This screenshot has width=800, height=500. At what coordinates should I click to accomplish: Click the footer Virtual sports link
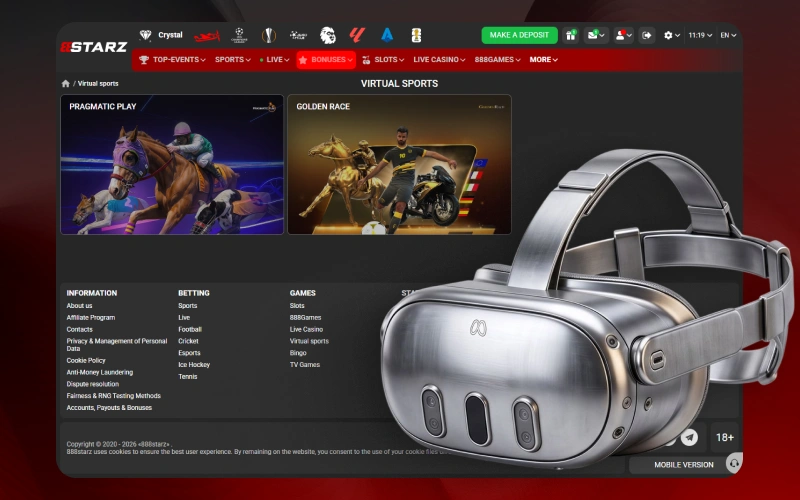click(x=309, y=341)
